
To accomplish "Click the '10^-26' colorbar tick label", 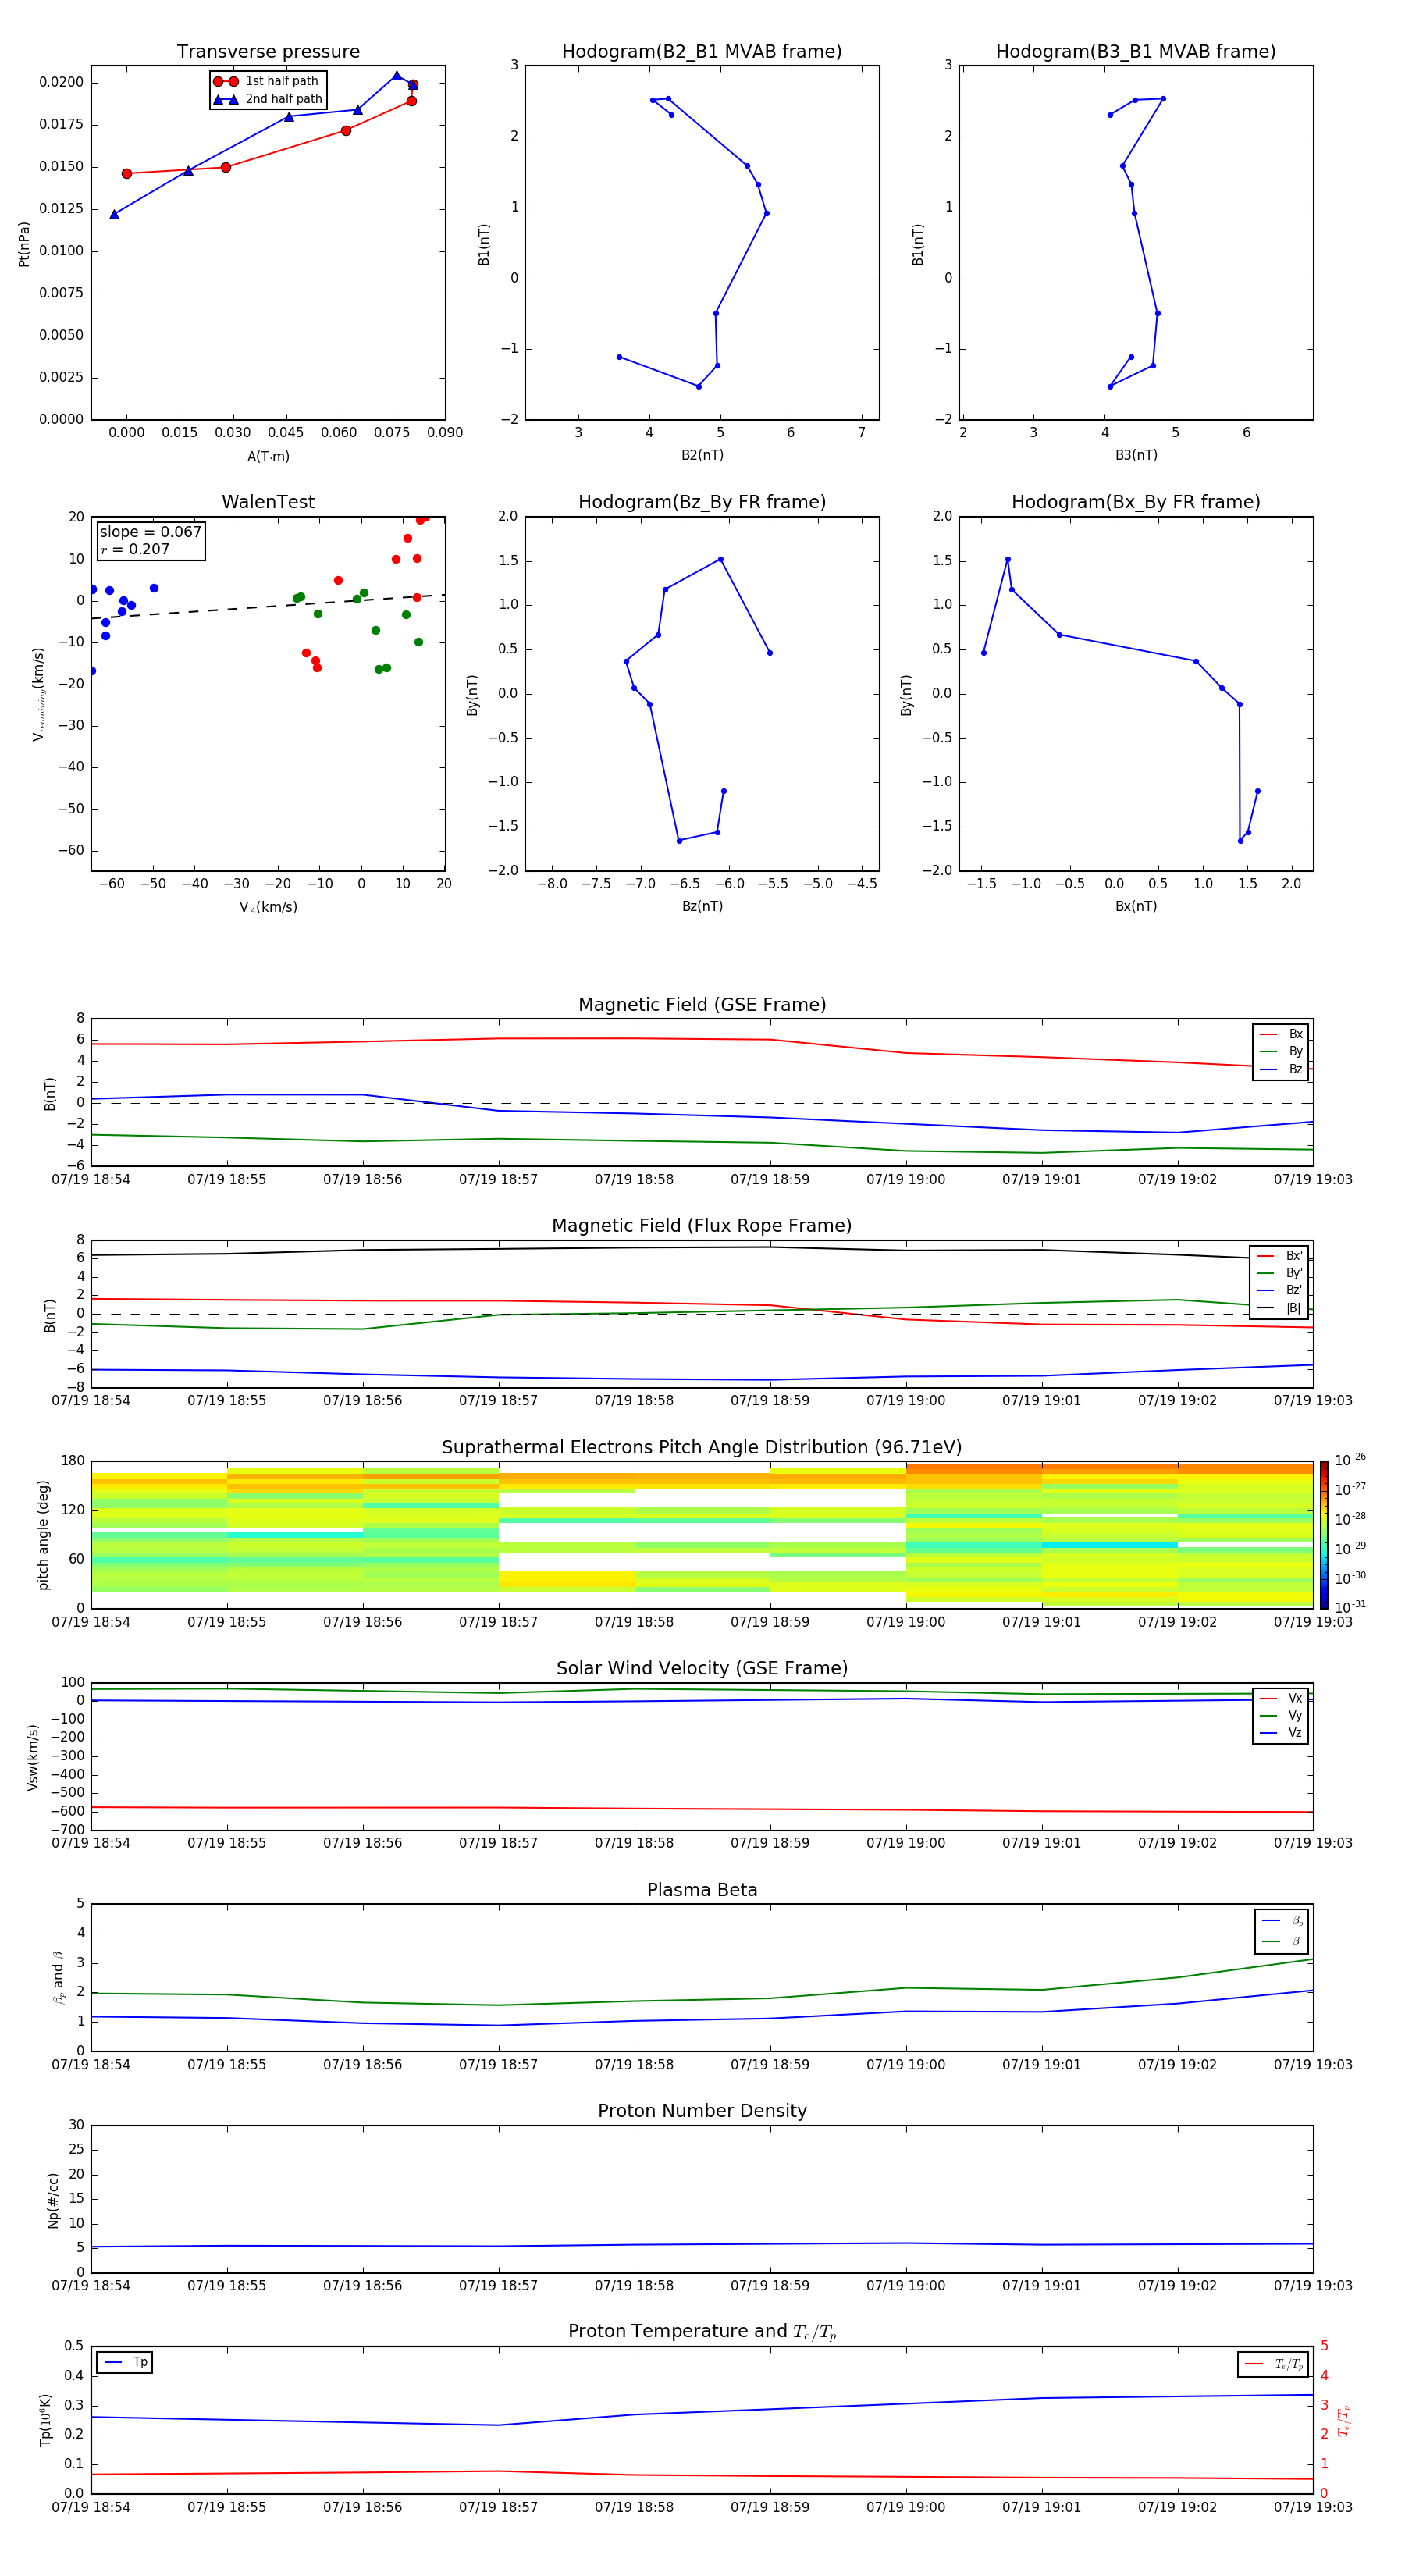I will coord(1350,1460).
